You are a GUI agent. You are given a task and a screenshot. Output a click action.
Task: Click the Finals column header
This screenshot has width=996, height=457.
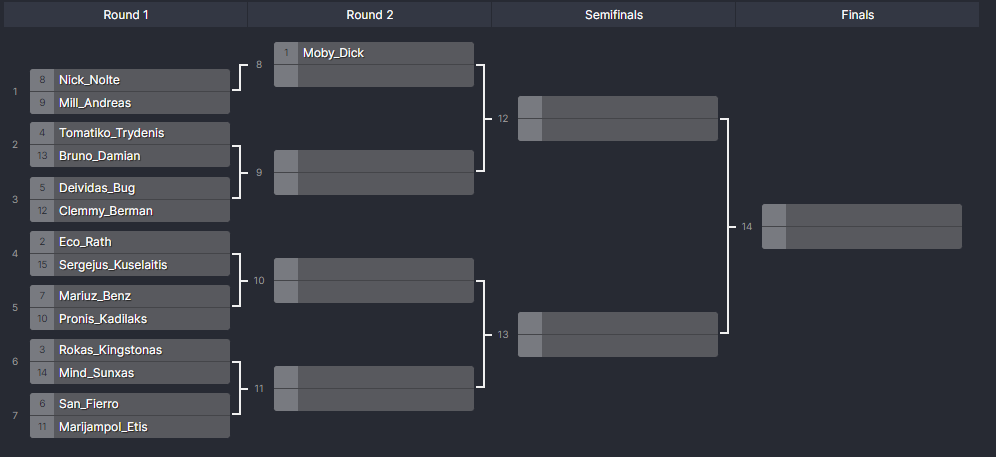(858, 15)
